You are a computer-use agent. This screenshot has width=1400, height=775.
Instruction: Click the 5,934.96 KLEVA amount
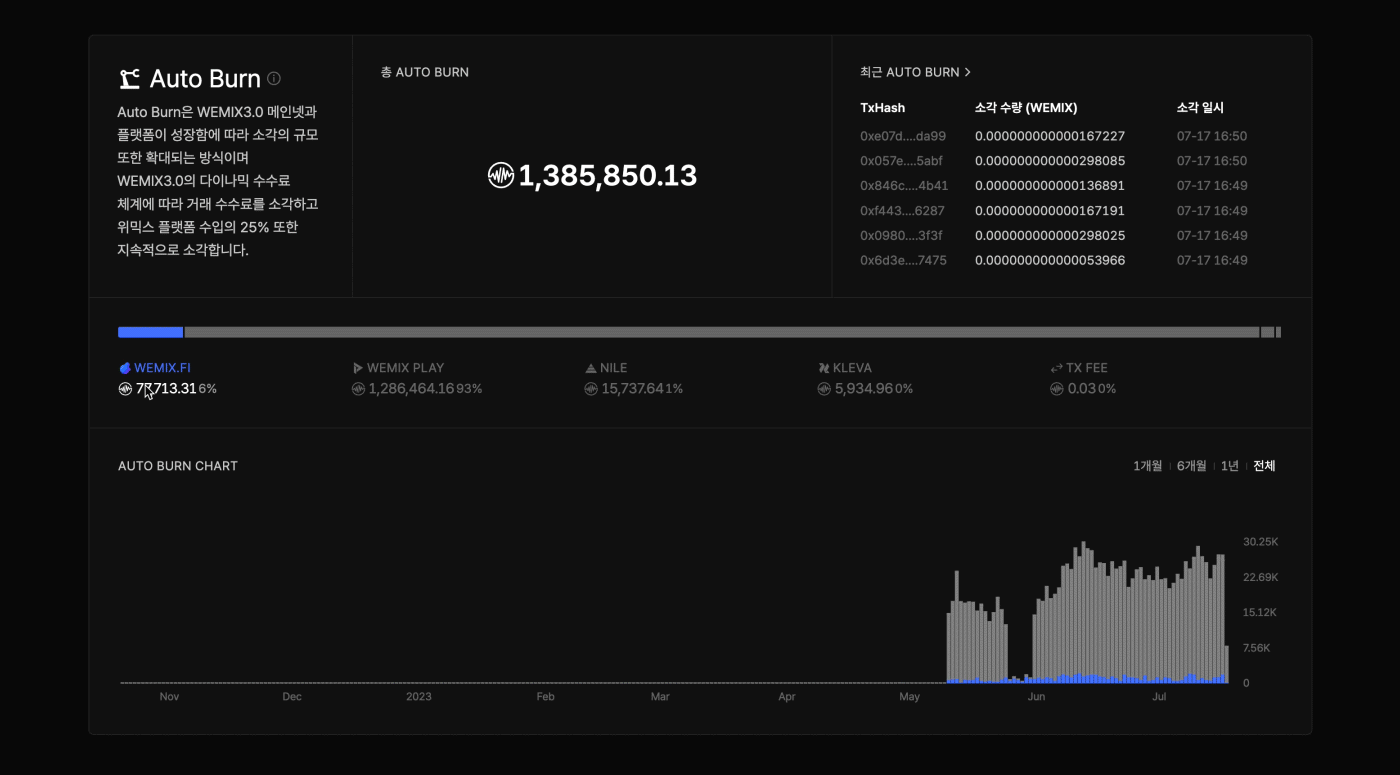pyautogui.click(x=864, y=389)
